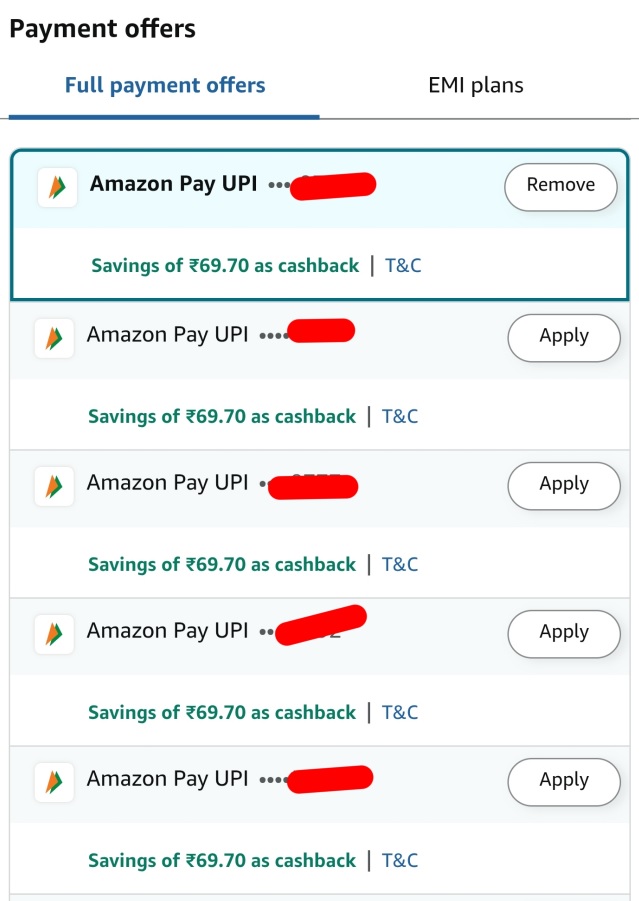Tap the Amazon Pay UPI icon beside the third offer

point(54,486)
